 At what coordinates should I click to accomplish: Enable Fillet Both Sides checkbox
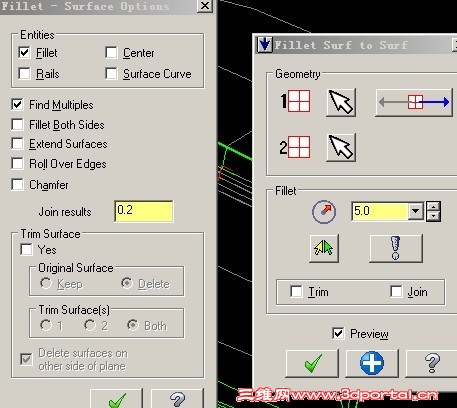17,125
